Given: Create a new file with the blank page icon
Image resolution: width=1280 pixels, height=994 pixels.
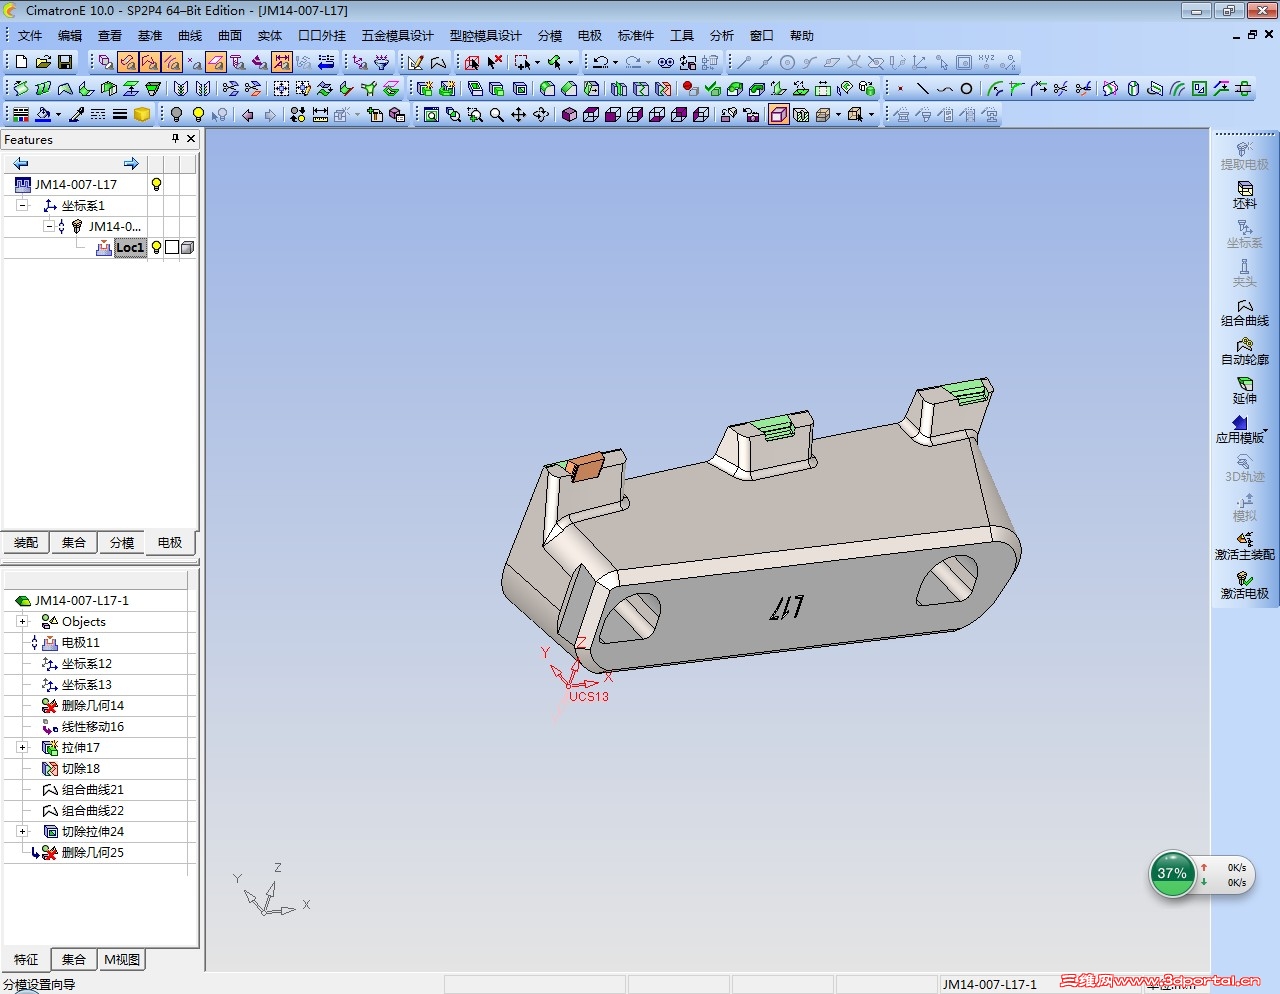Looking at the screenshot, I should [x=21, y=62].
